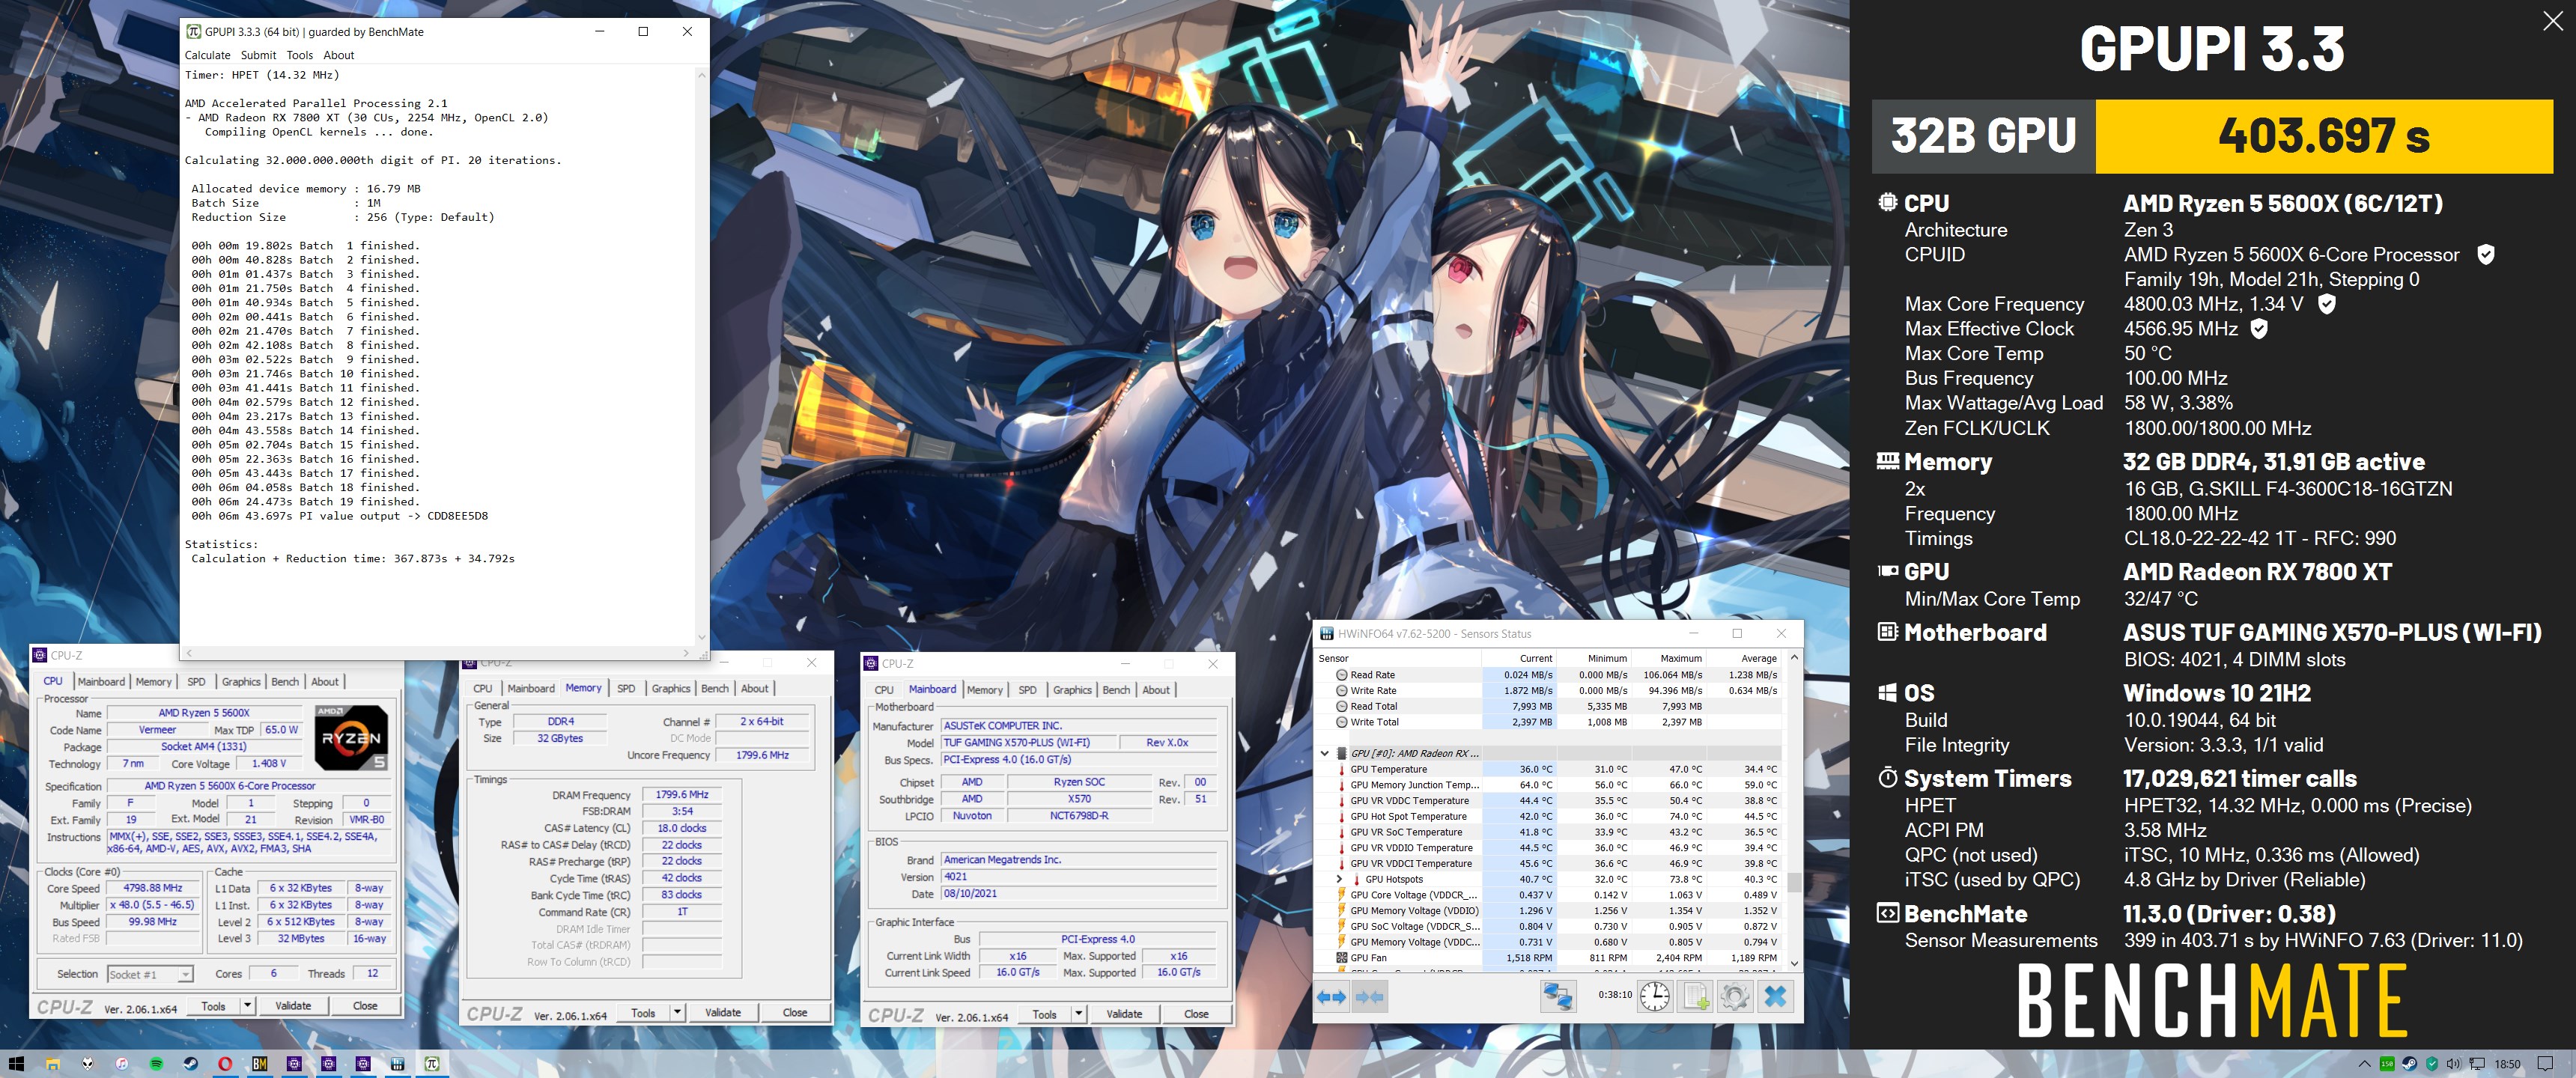
Task: Switch to BenchMate taskbar icon
Action: [259, 1064]
